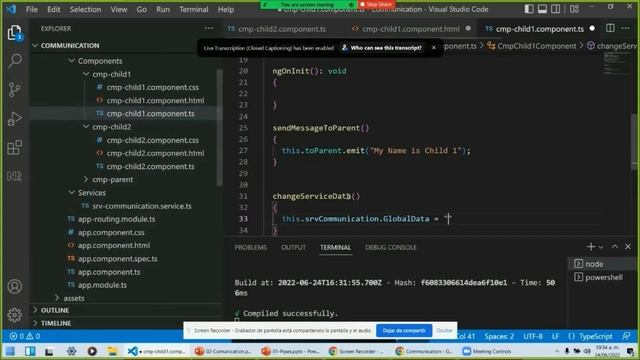The height and width of the screenshot is (360, 640).
Task: Switch to the PROBLEMS panel tab
Action: click(x=251, y=247)
